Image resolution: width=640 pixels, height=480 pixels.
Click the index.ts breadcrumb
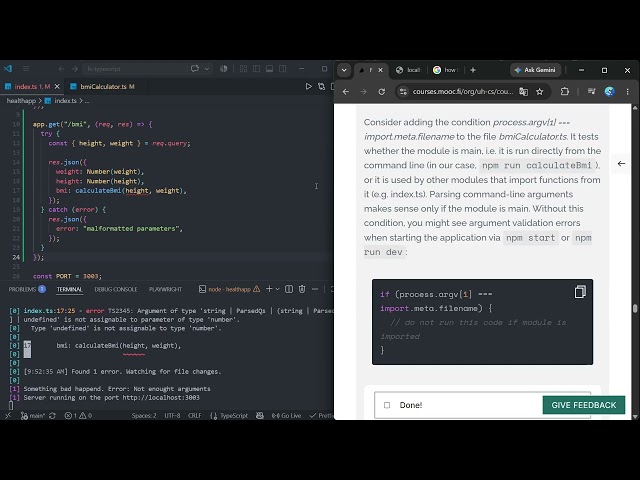pos(65,100)
